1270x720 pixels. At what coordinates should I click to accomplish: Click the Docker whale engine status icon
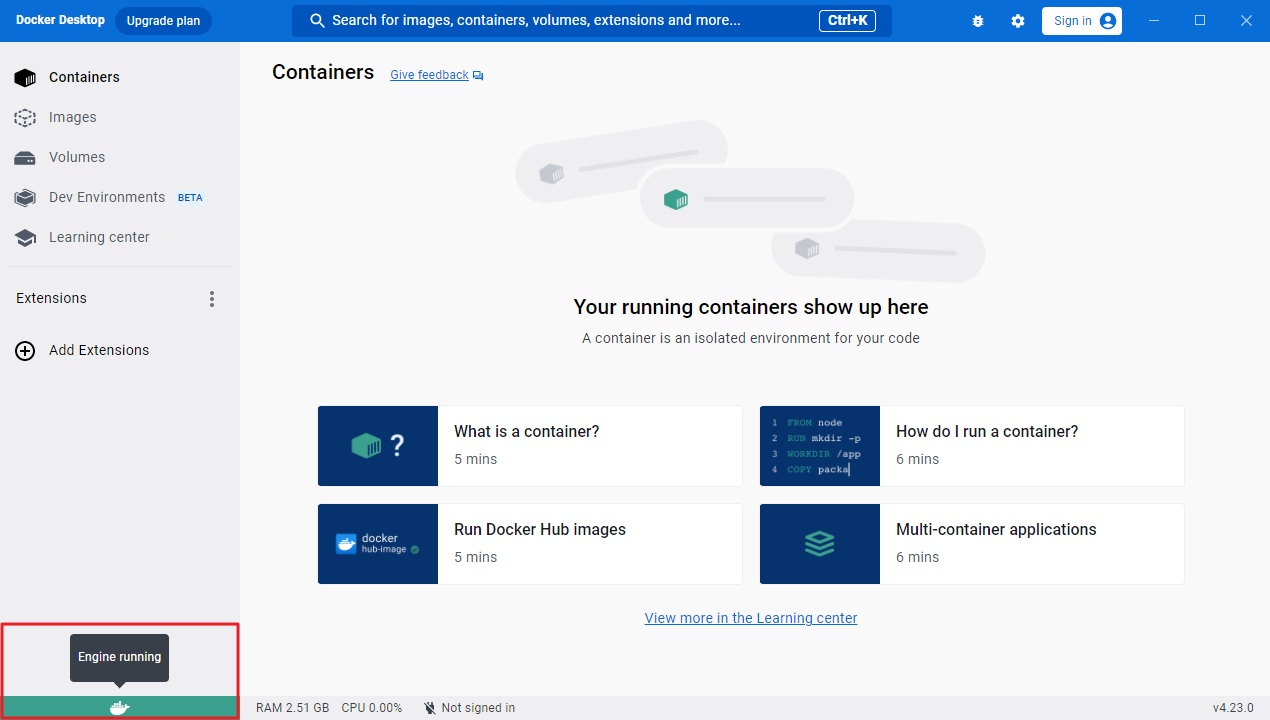120,708
